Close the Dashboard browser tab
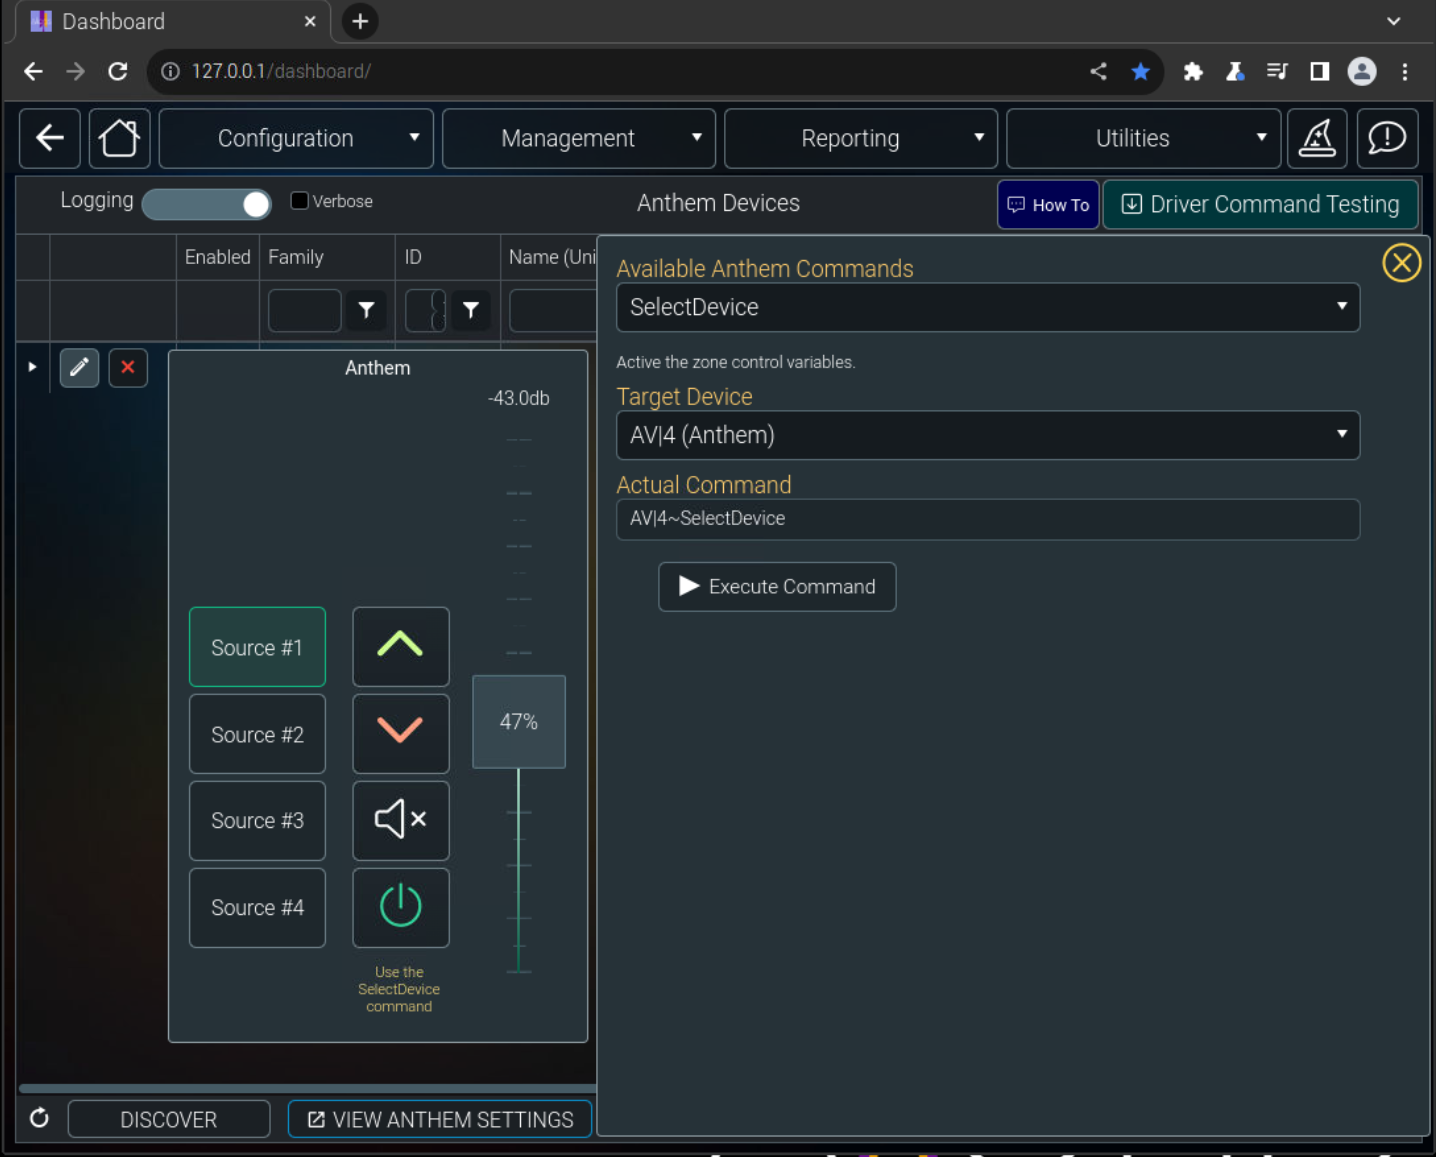 point(310,21)
